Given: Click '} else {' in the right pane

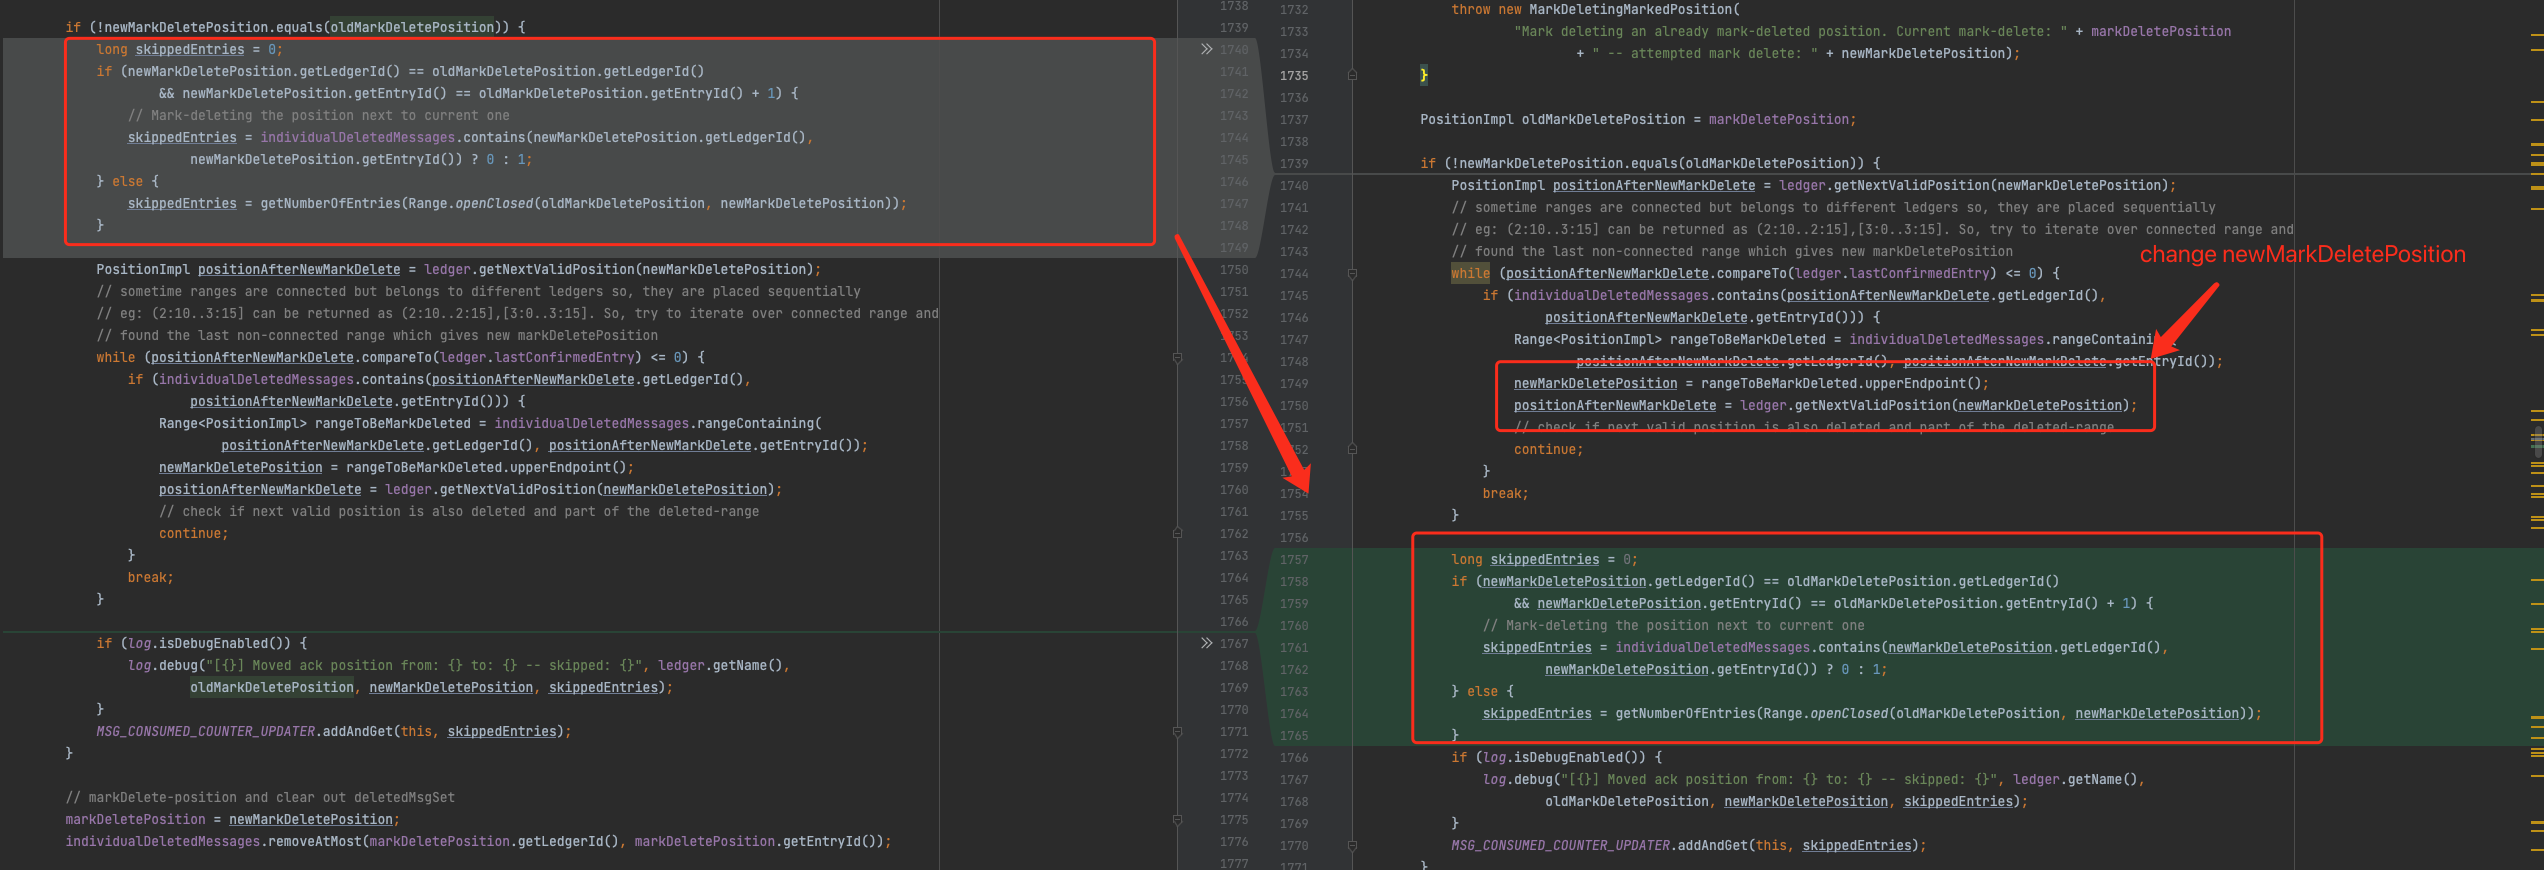Looking at the screenshot, I should (1482, 691).
